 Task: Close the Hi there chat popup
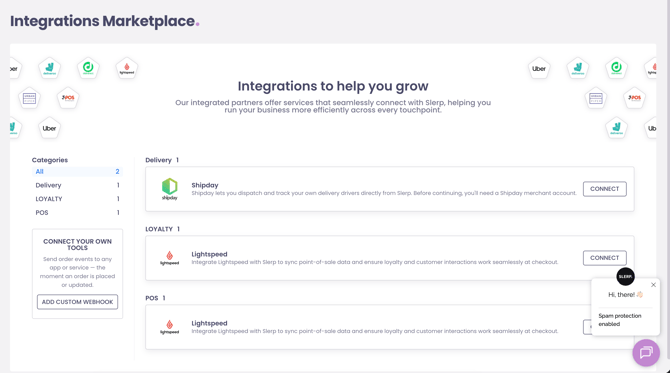[x=653, y=285]
